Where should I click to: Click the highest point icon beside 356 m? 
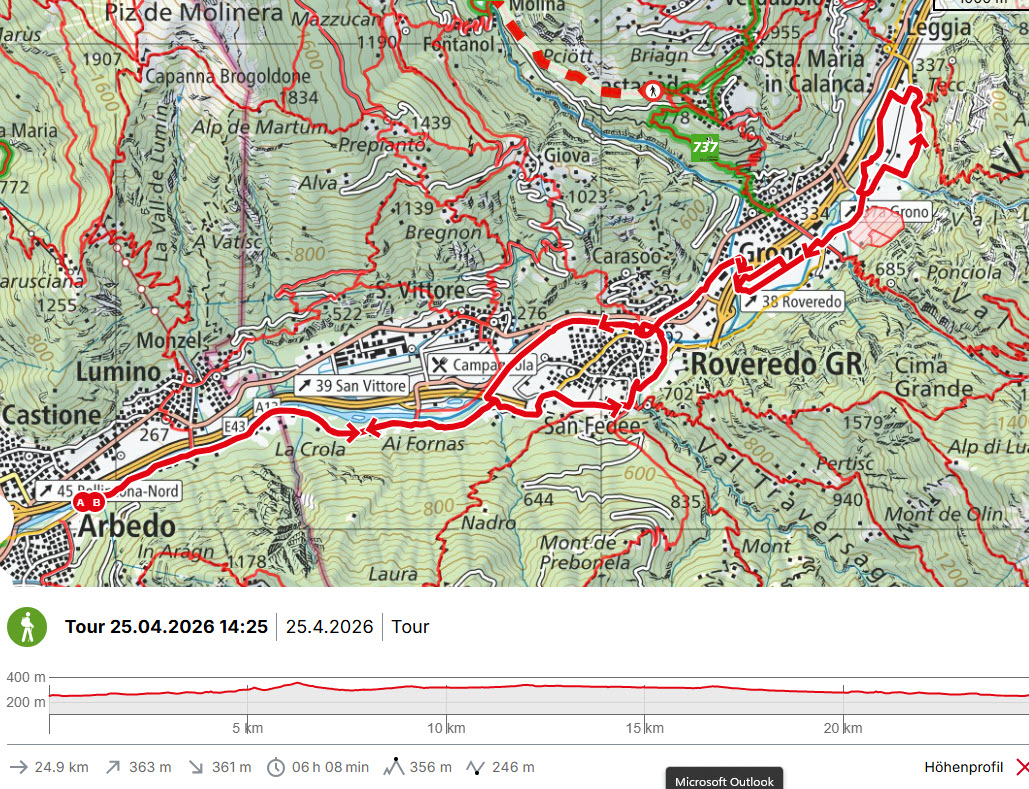[392, 767]
